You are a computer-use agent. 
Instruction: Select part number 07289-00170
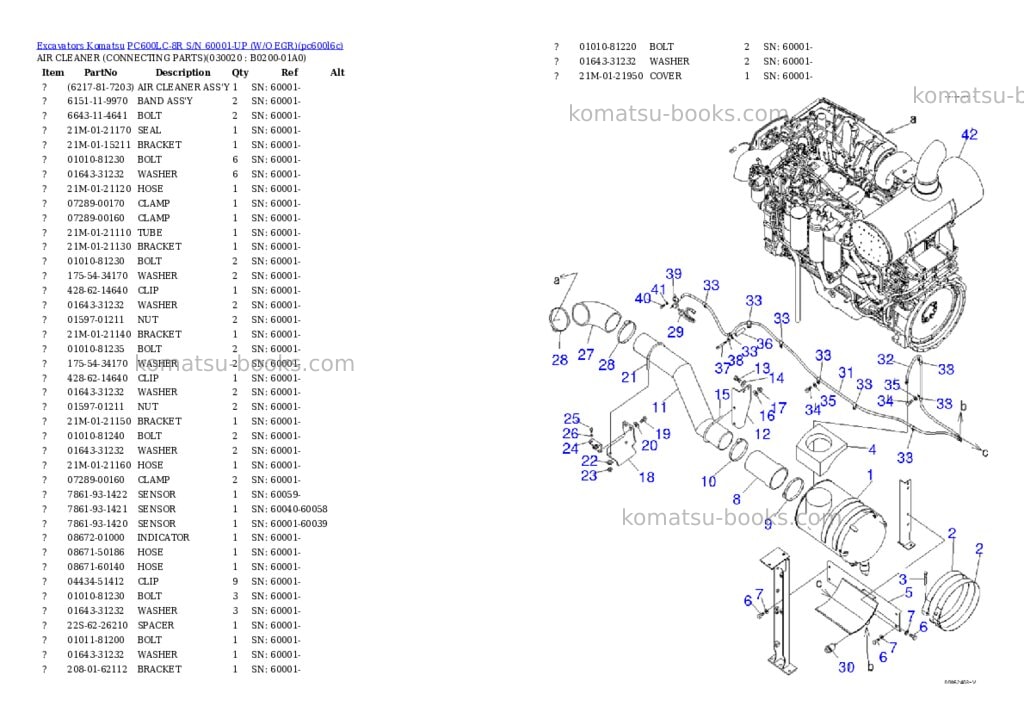click(x=95, y=203)
